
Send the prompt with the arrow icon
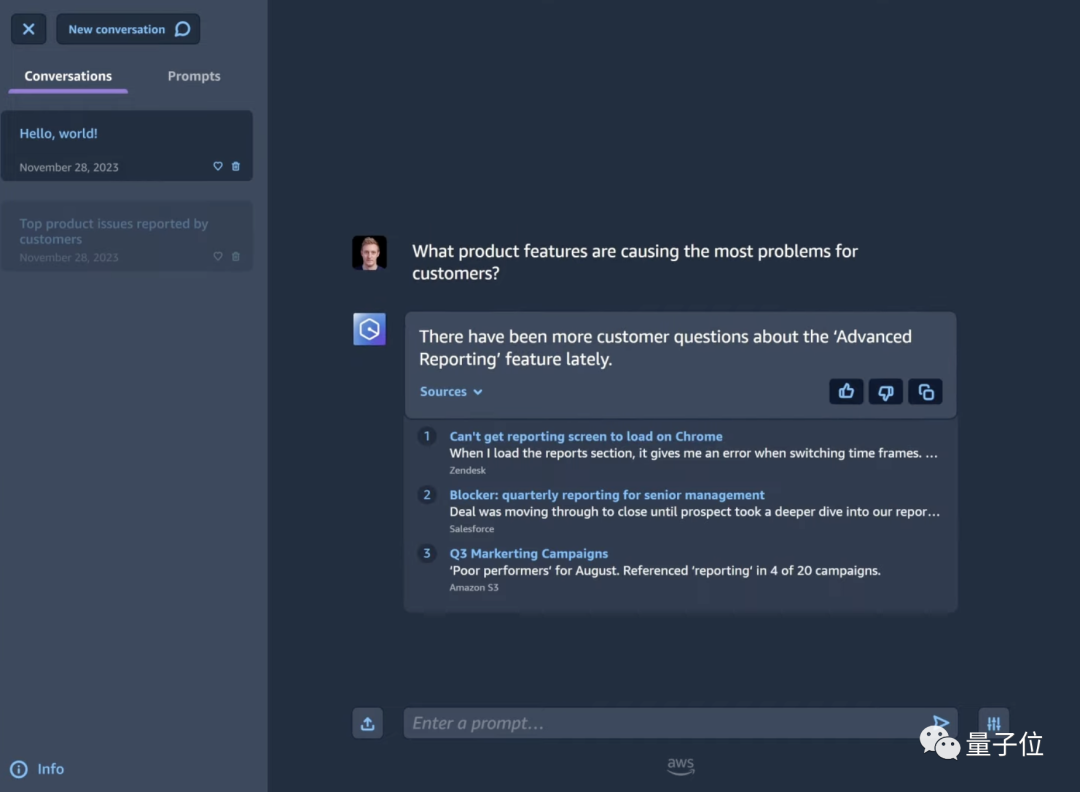click(x=940, y=723)
